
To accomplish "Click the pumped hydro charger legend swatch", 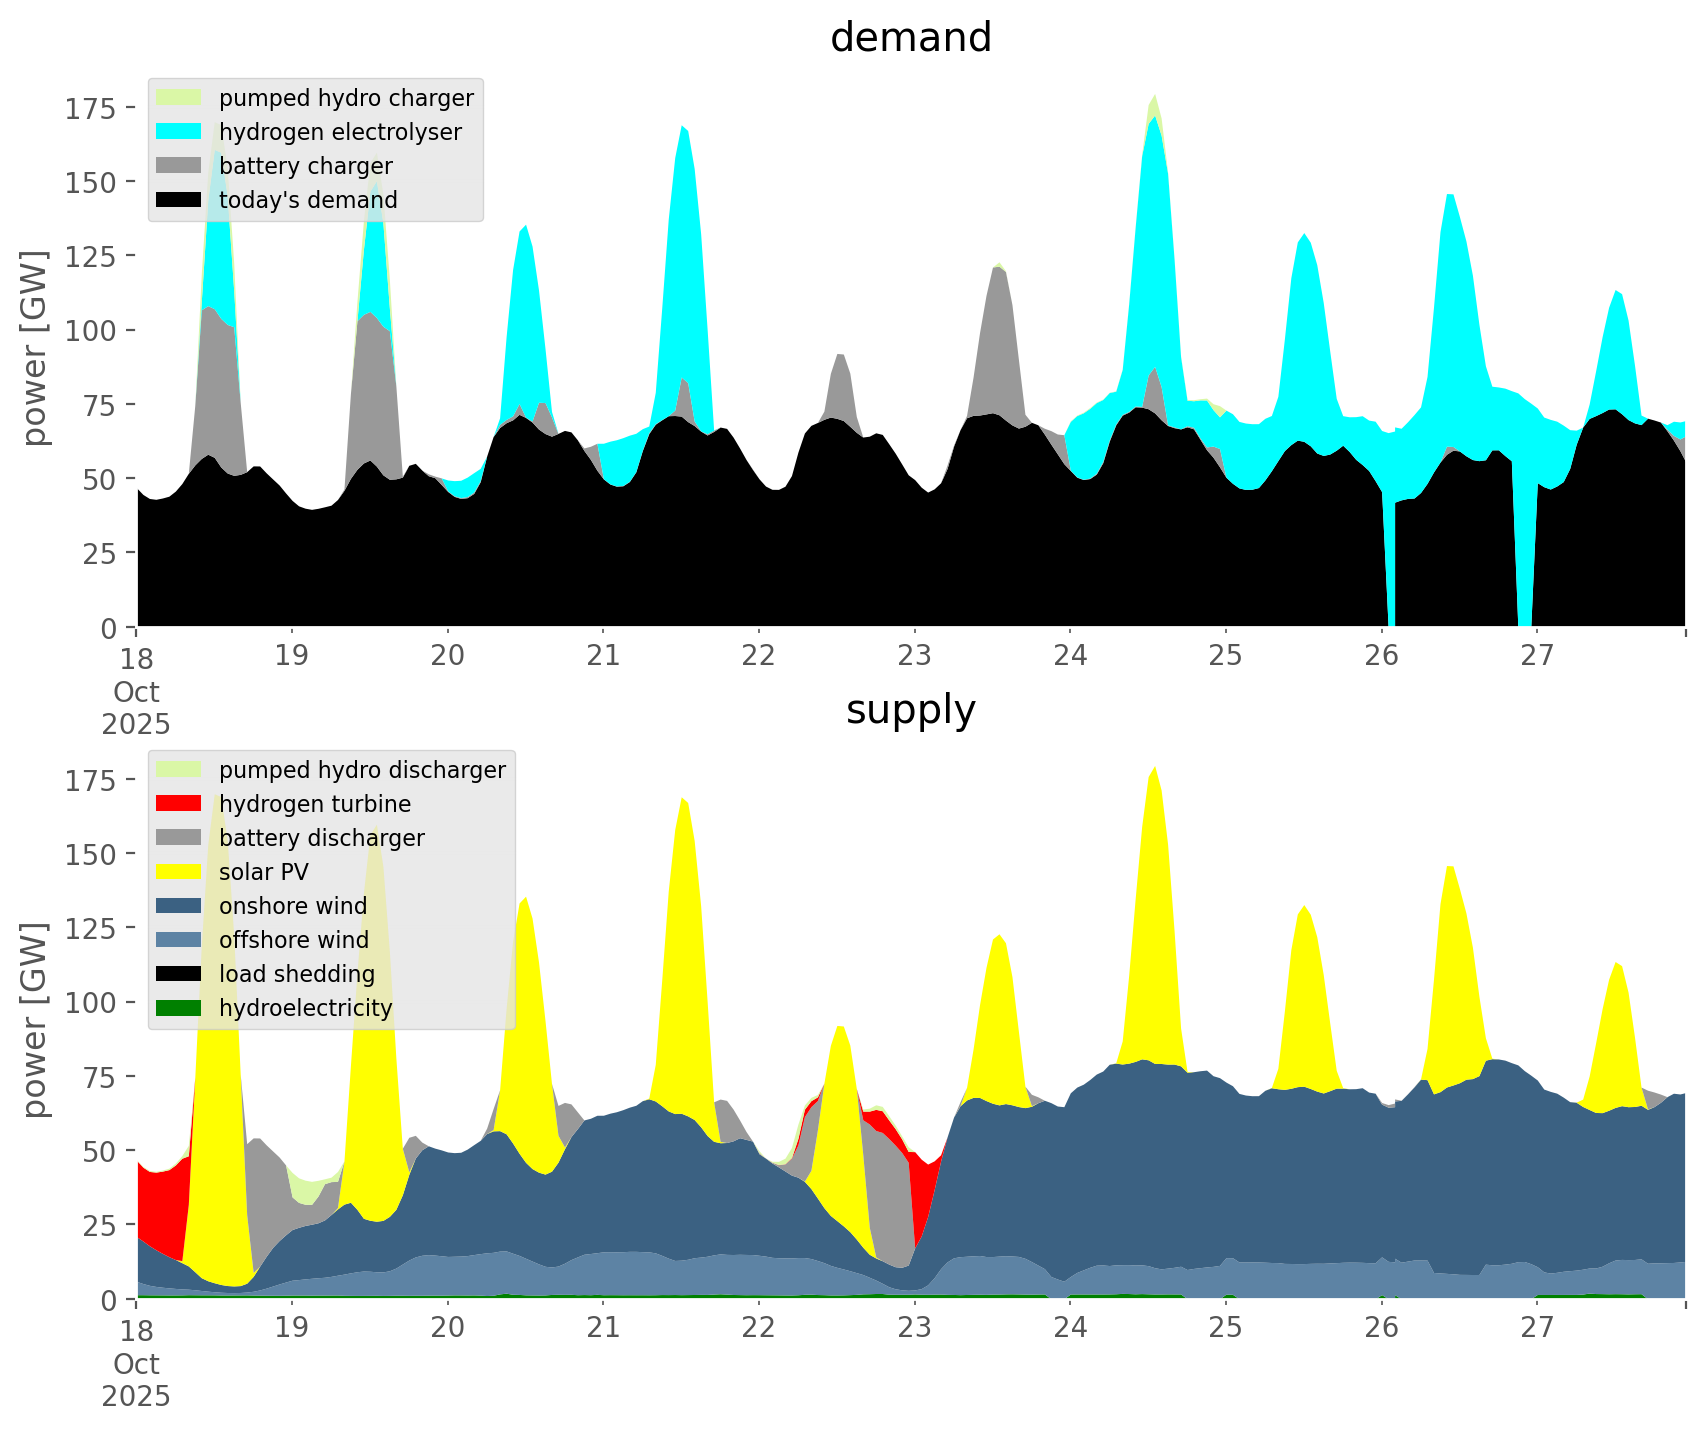I will [x=179, y=98].
